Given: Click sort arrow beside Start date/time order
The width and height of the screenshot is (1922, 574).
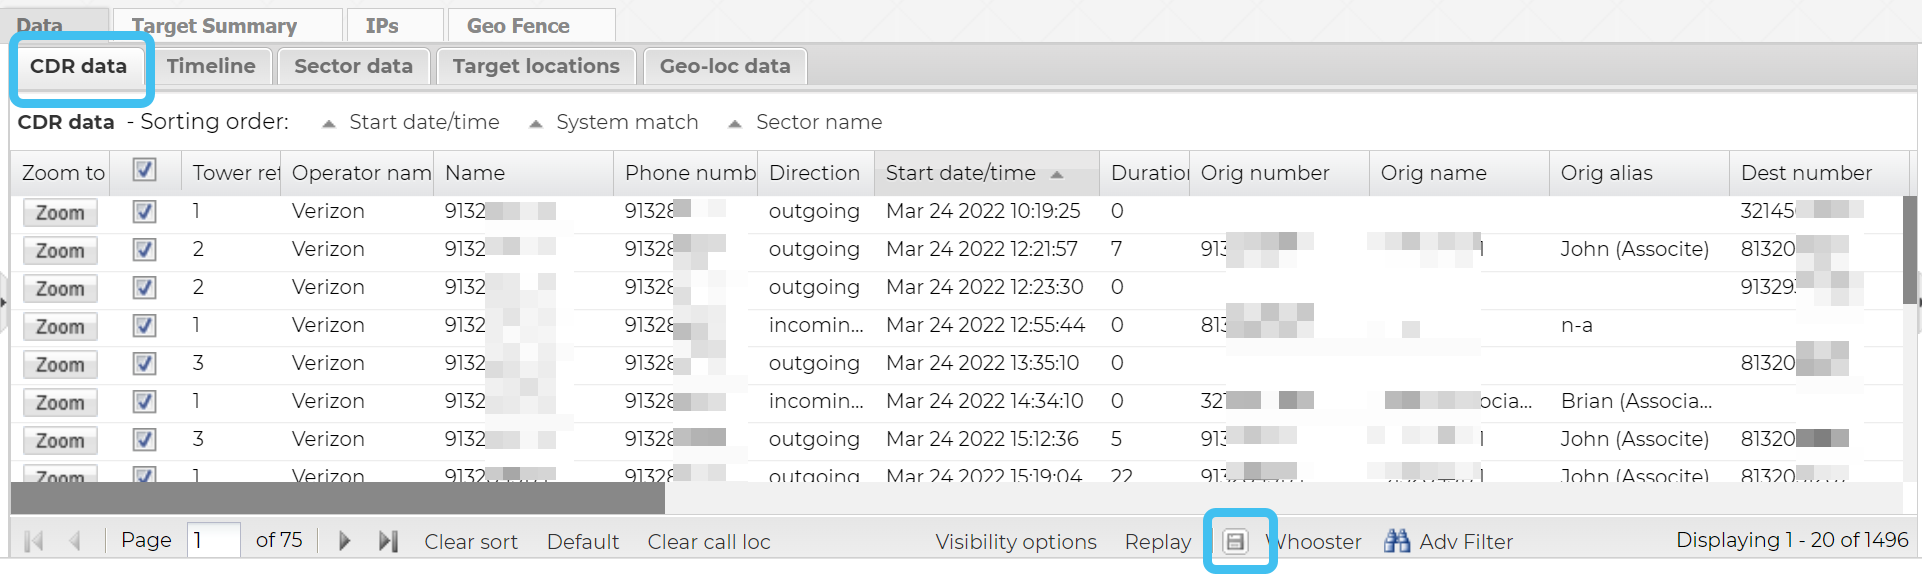Looking at the screenshot, I should tap(329, 124).
